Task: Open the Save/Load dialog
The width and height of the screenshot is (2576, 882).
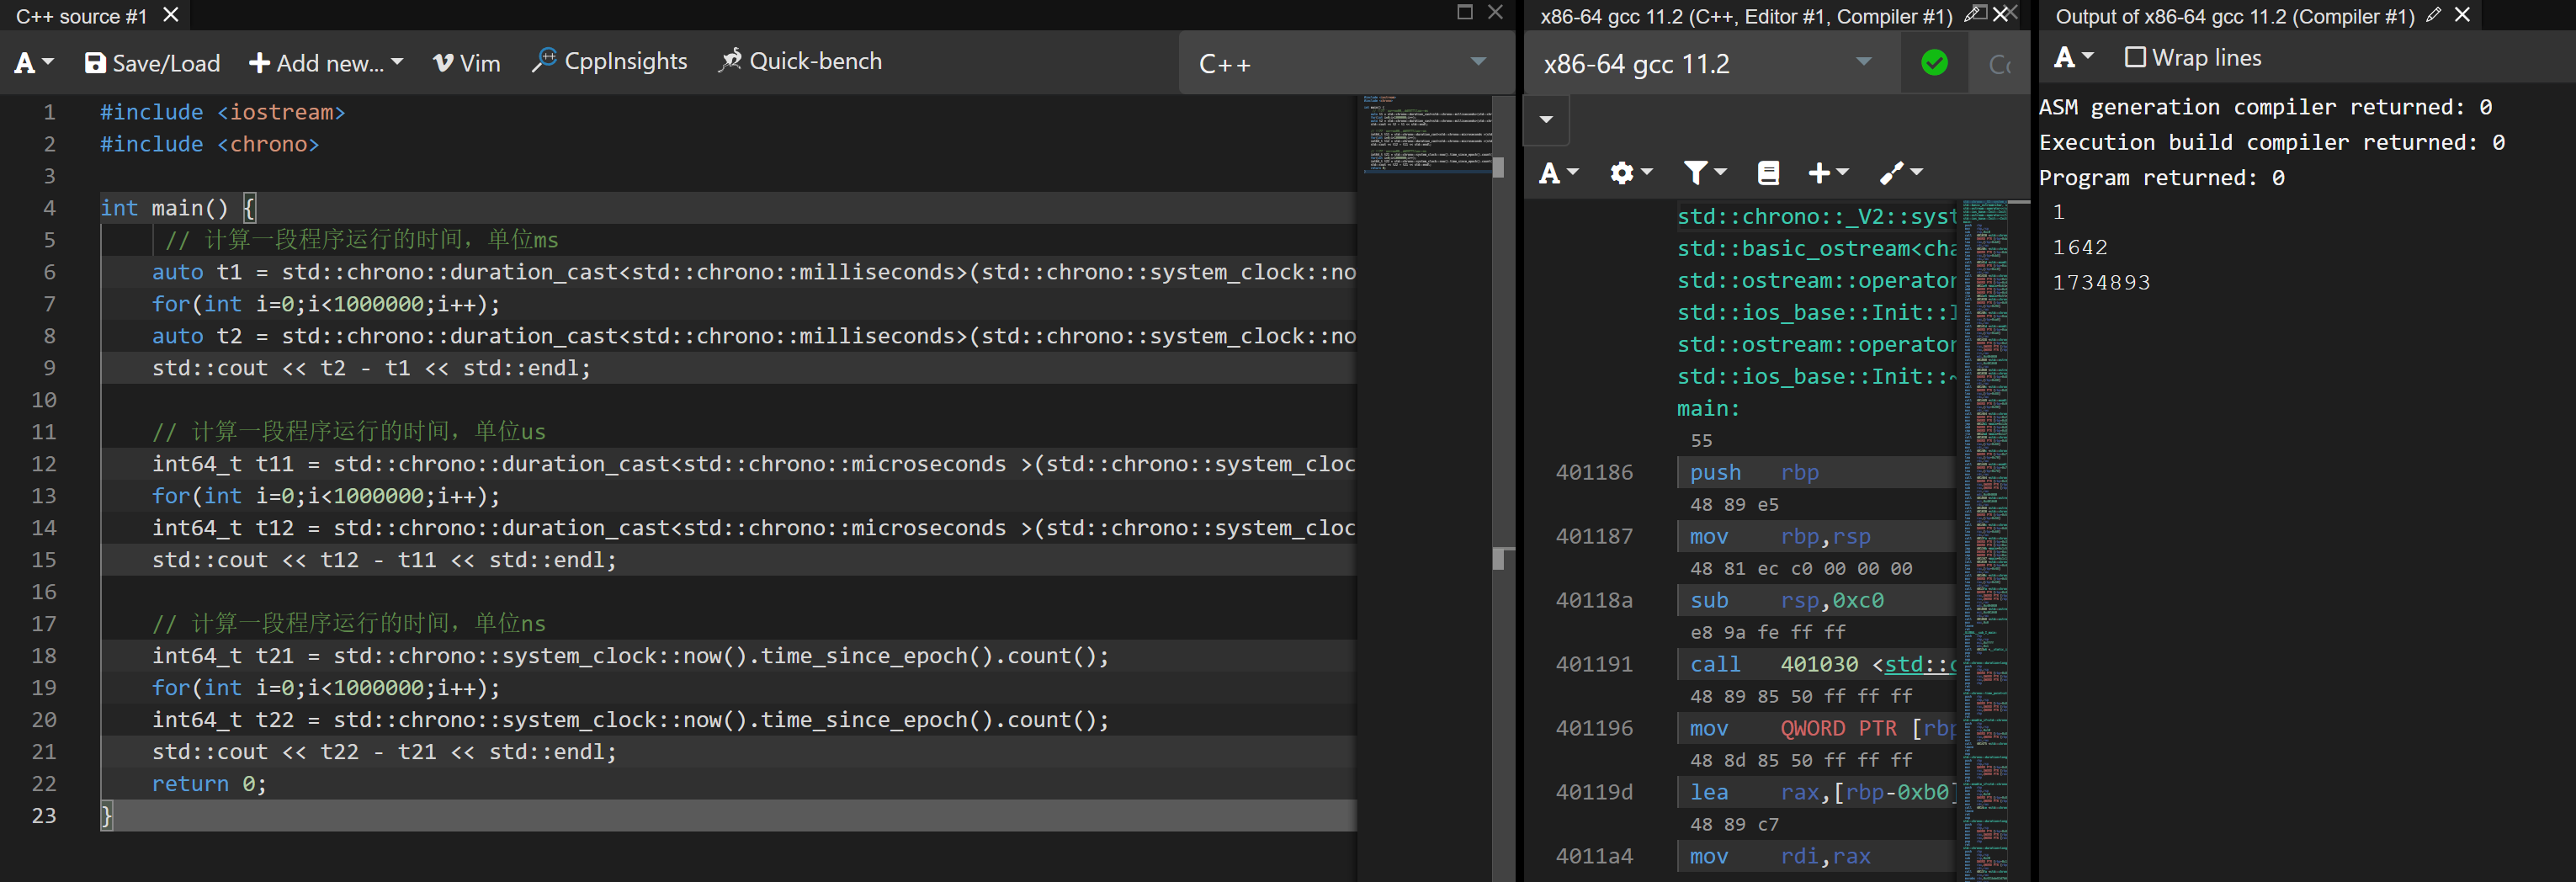Action: point(152,63)
